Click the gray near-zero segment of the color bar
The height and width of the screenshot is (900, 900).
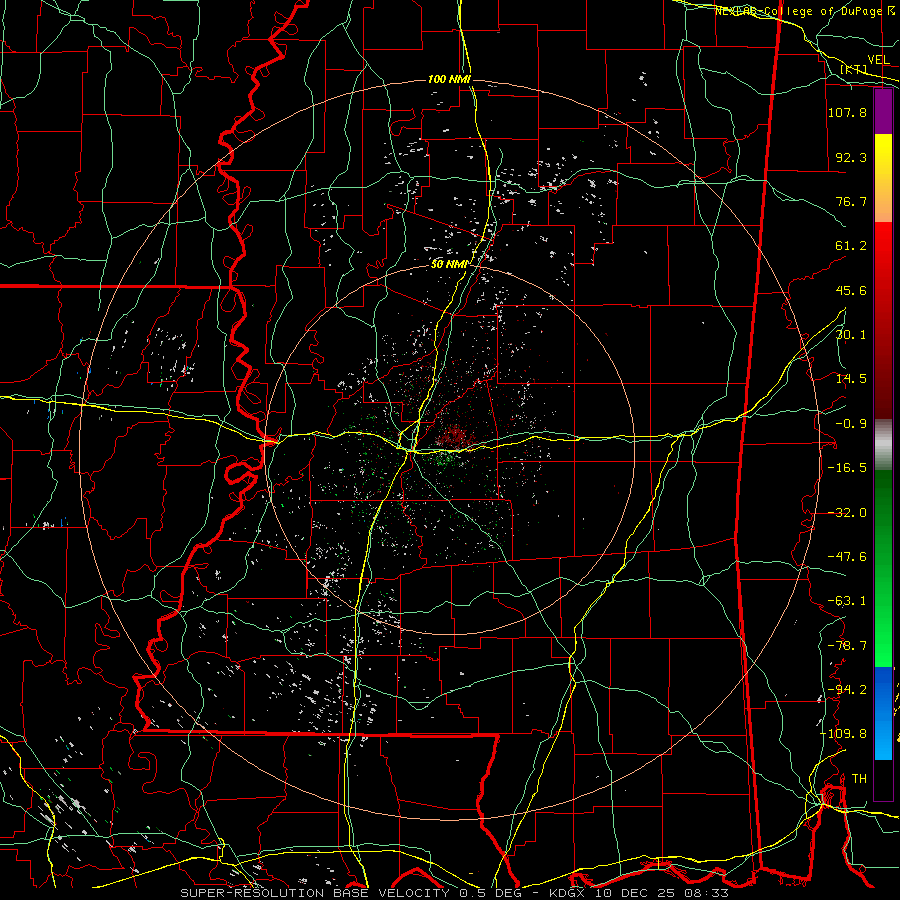(x=883, y=445)
